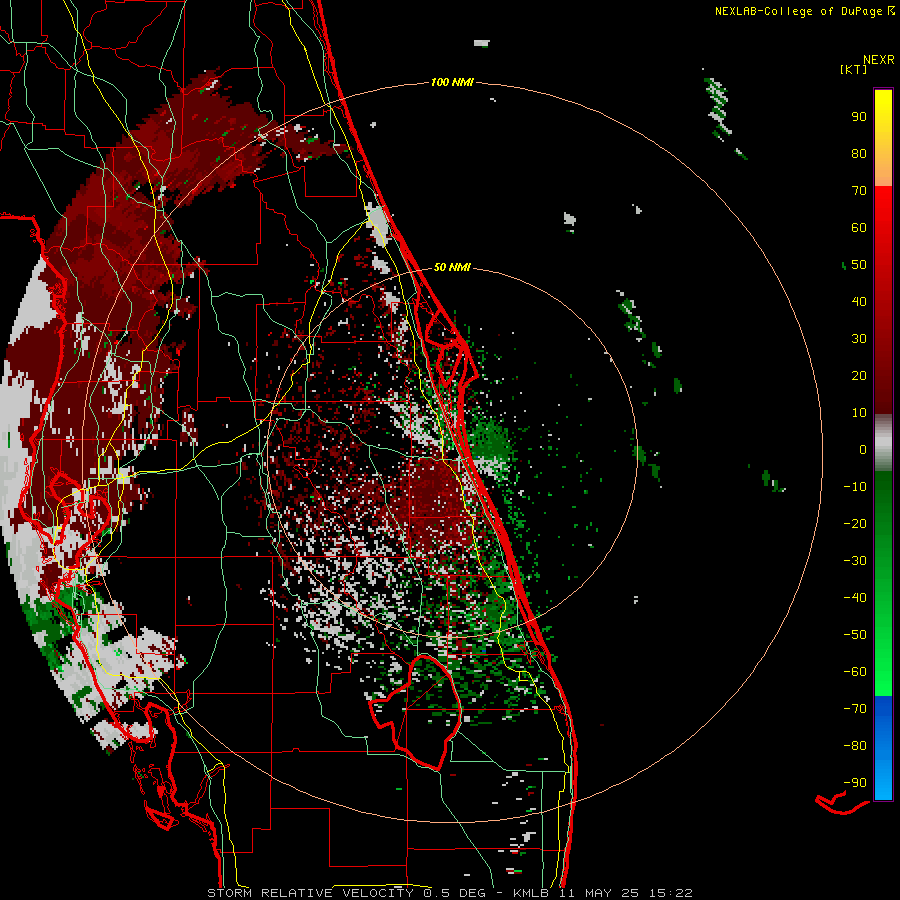This screenshot has height=900, width=900.
Task: Click the Storm Relative Velocity caption at bottom
Action: [x=450, y=893]
